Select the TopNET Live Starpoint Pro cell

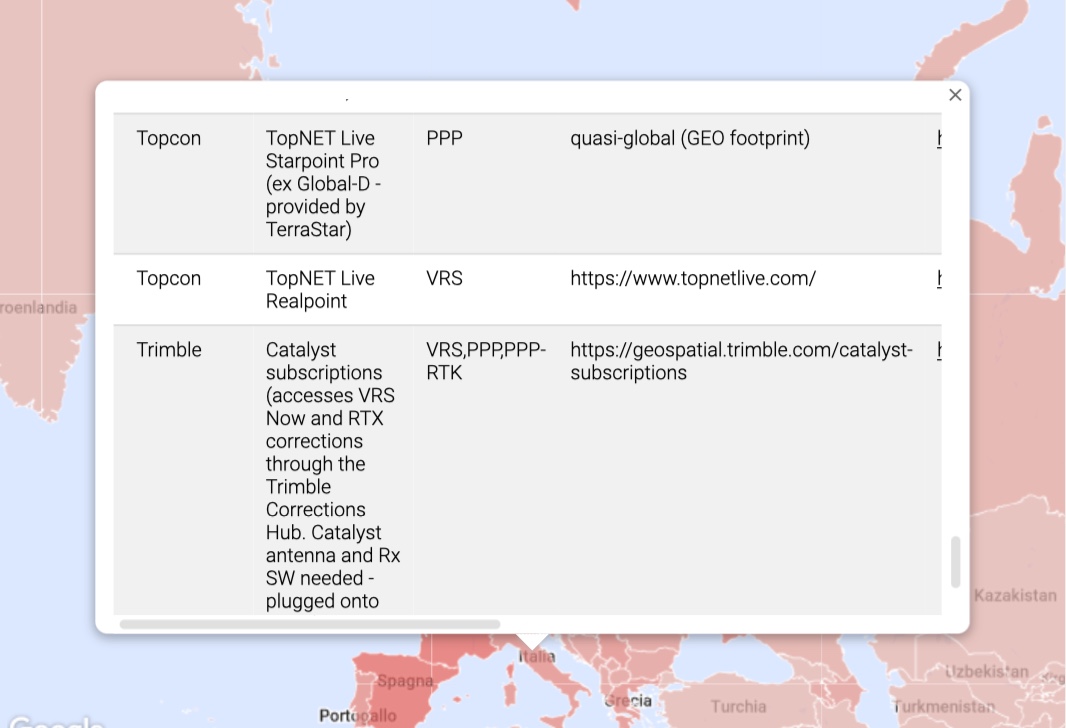point(324,184)
